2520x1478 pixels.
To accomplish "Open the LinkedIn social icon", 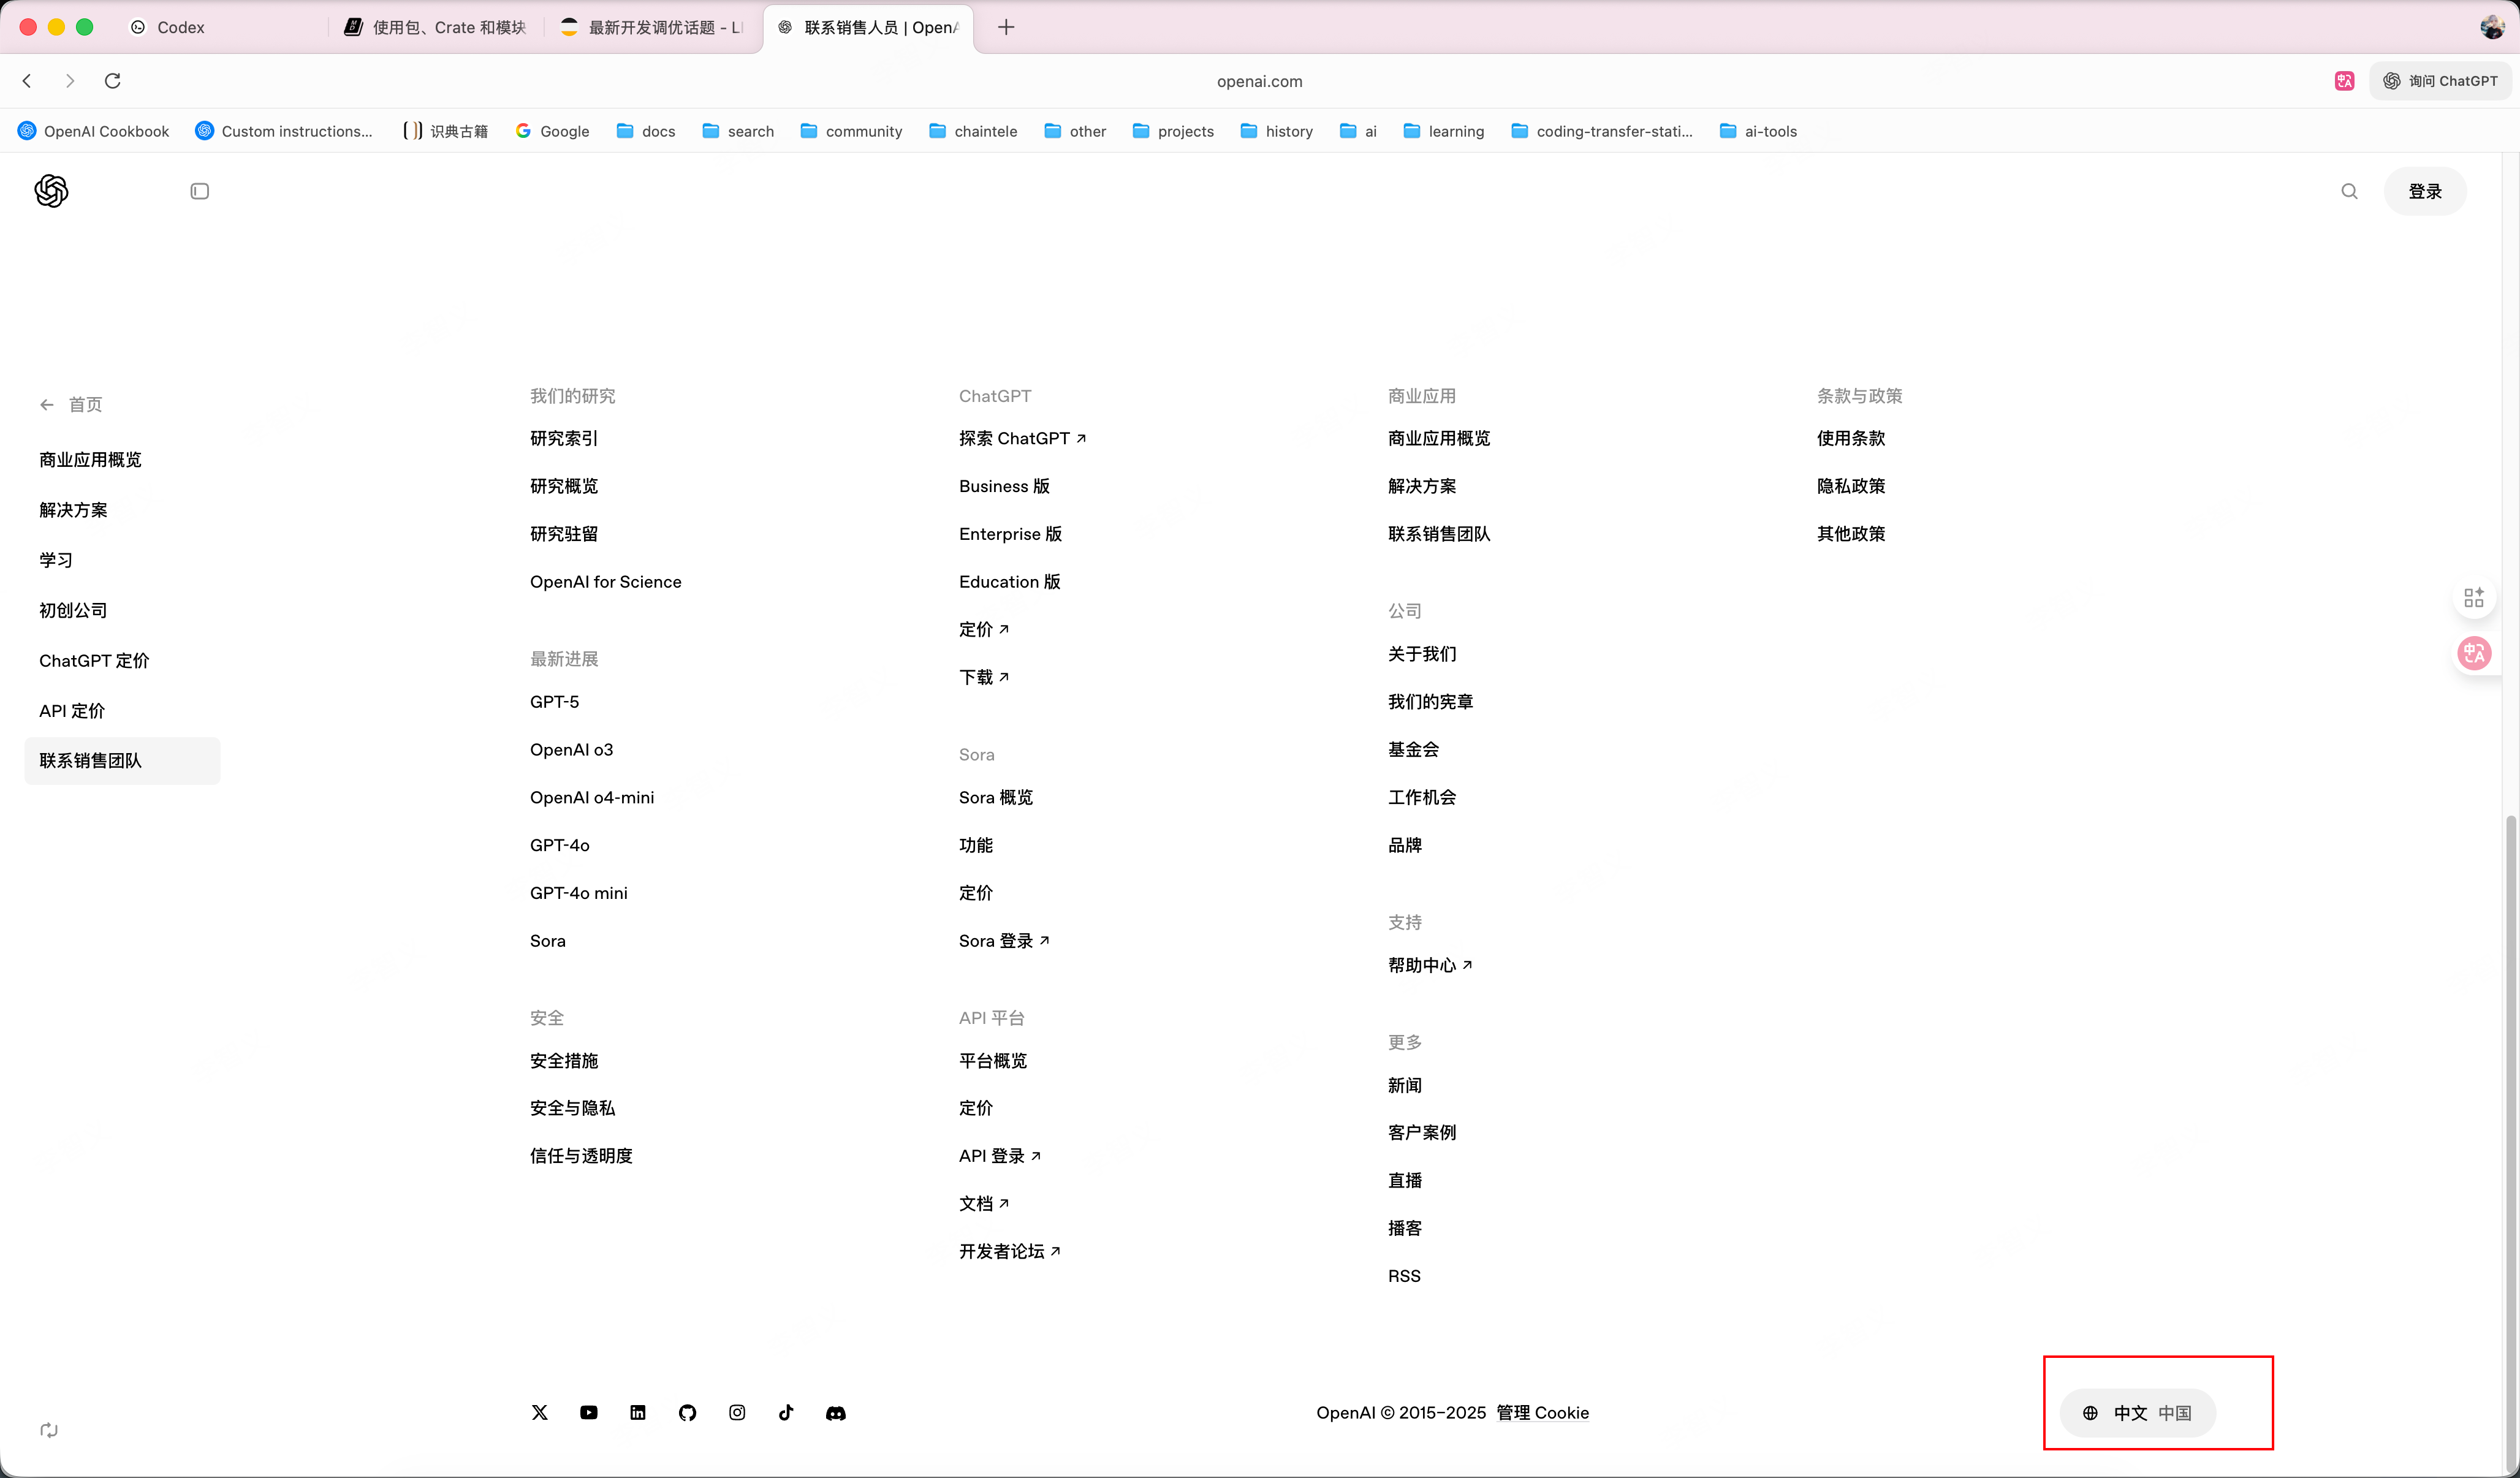I will tap(638, 1412).
